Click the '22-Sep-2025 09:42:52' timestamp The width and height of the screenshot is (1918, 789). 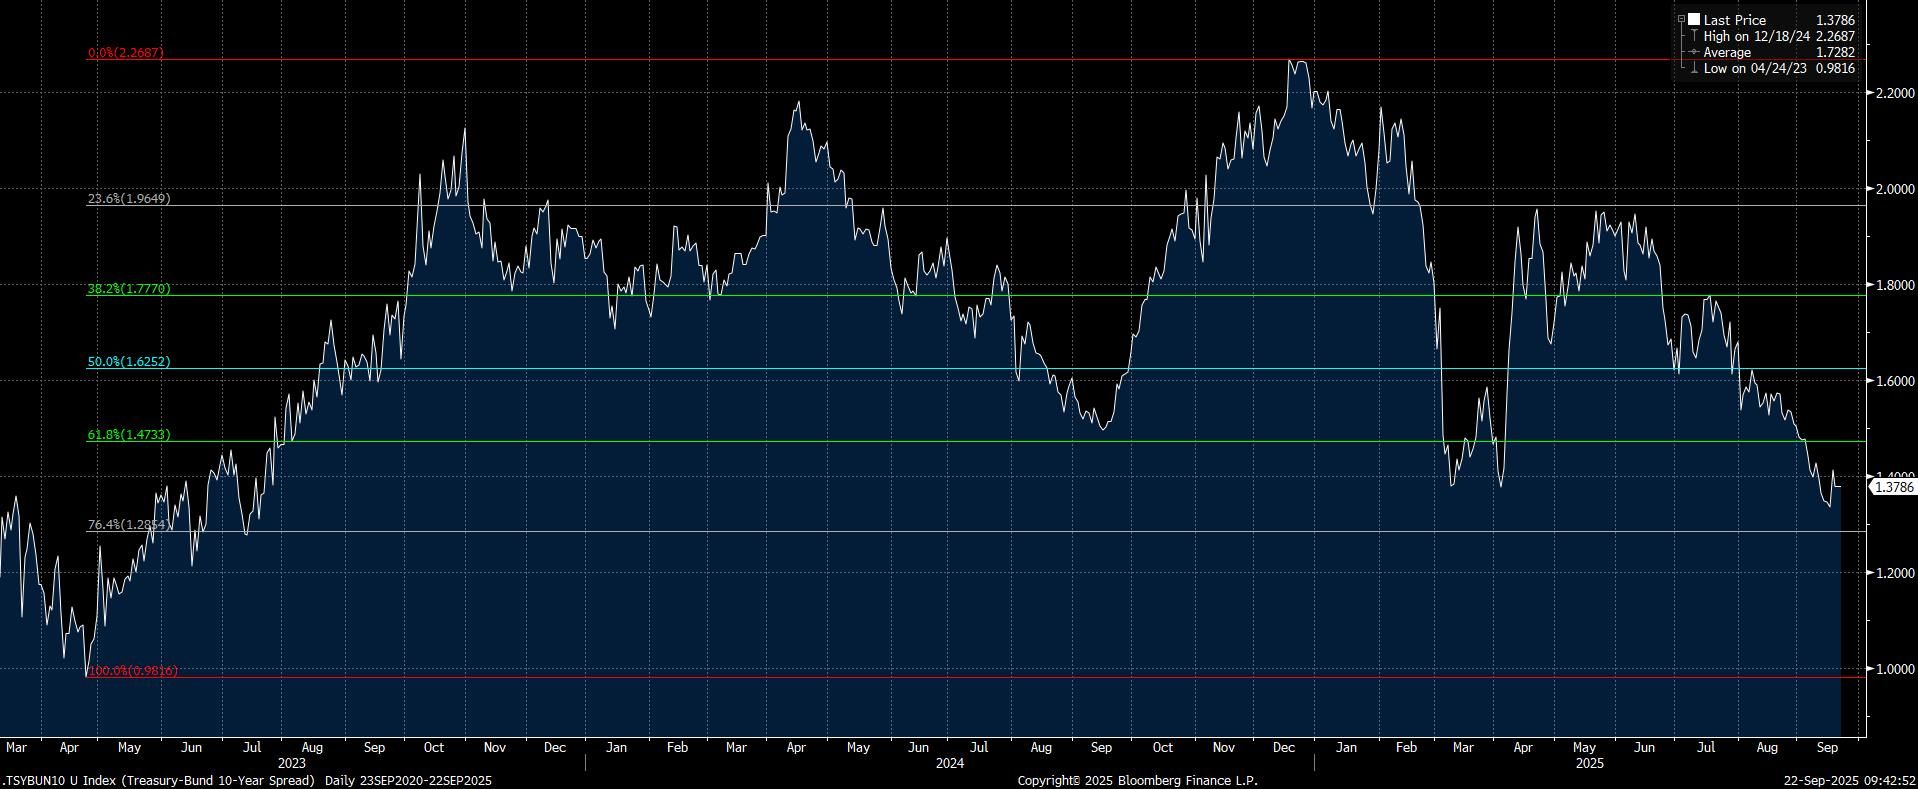tap(1850, 780)
